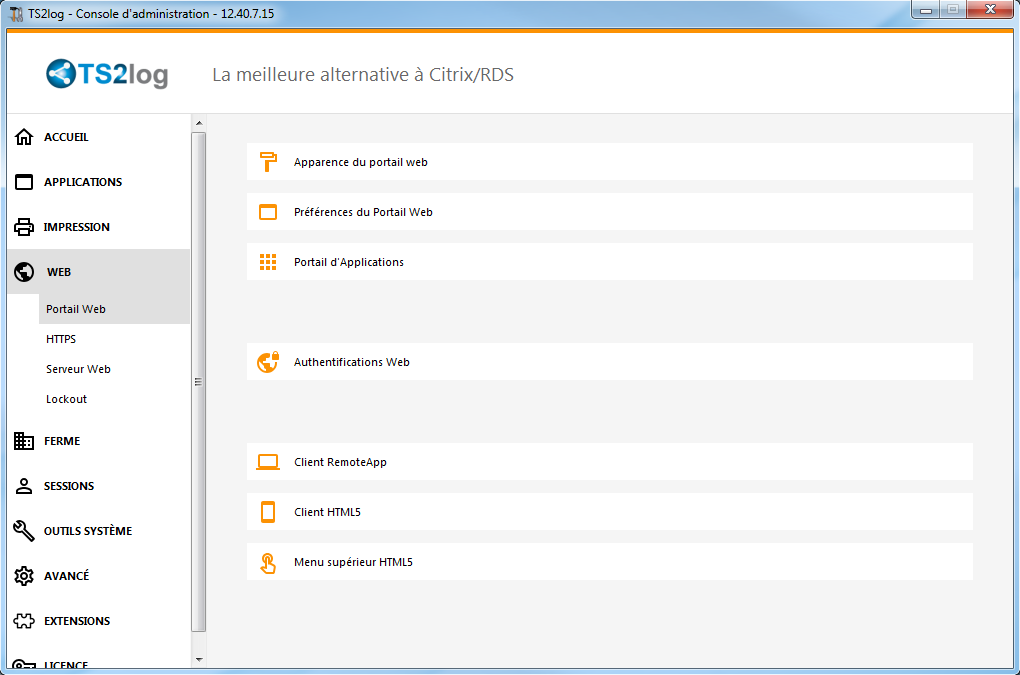The image size is (1020, 675).
Task: Select the WEB menu entry
Action: coord(99,272)
